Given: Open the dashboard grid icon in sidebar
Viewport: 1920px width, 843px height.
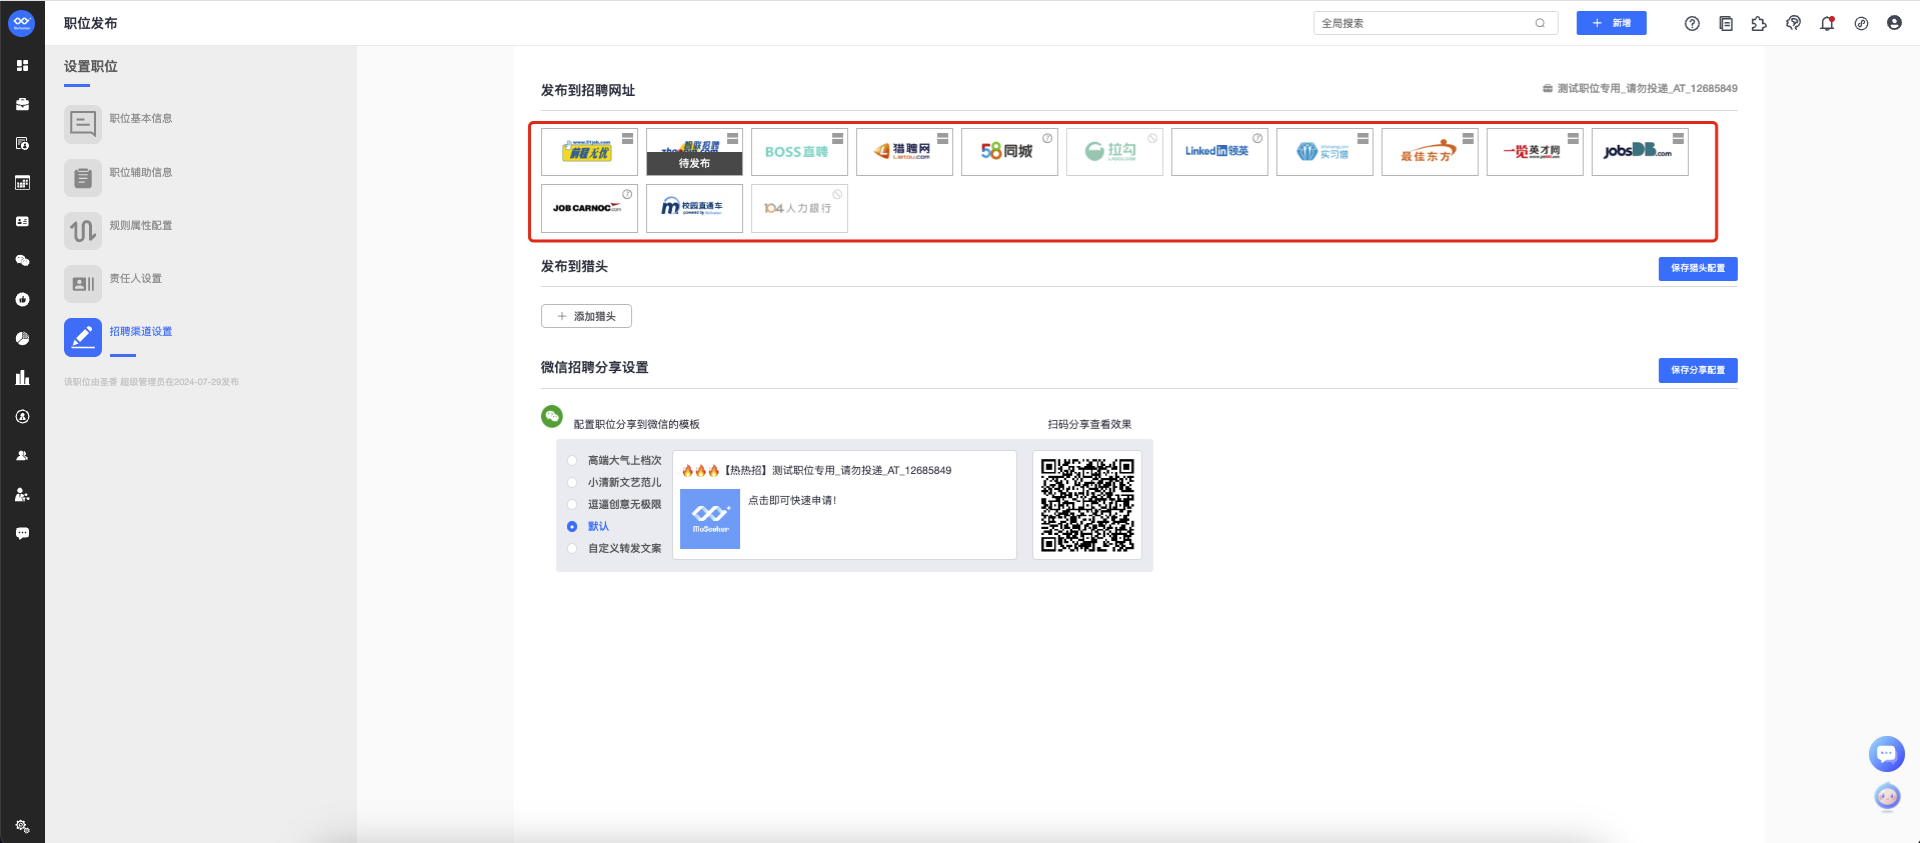Looking at the screenshot, I should [x=22, y=65].
